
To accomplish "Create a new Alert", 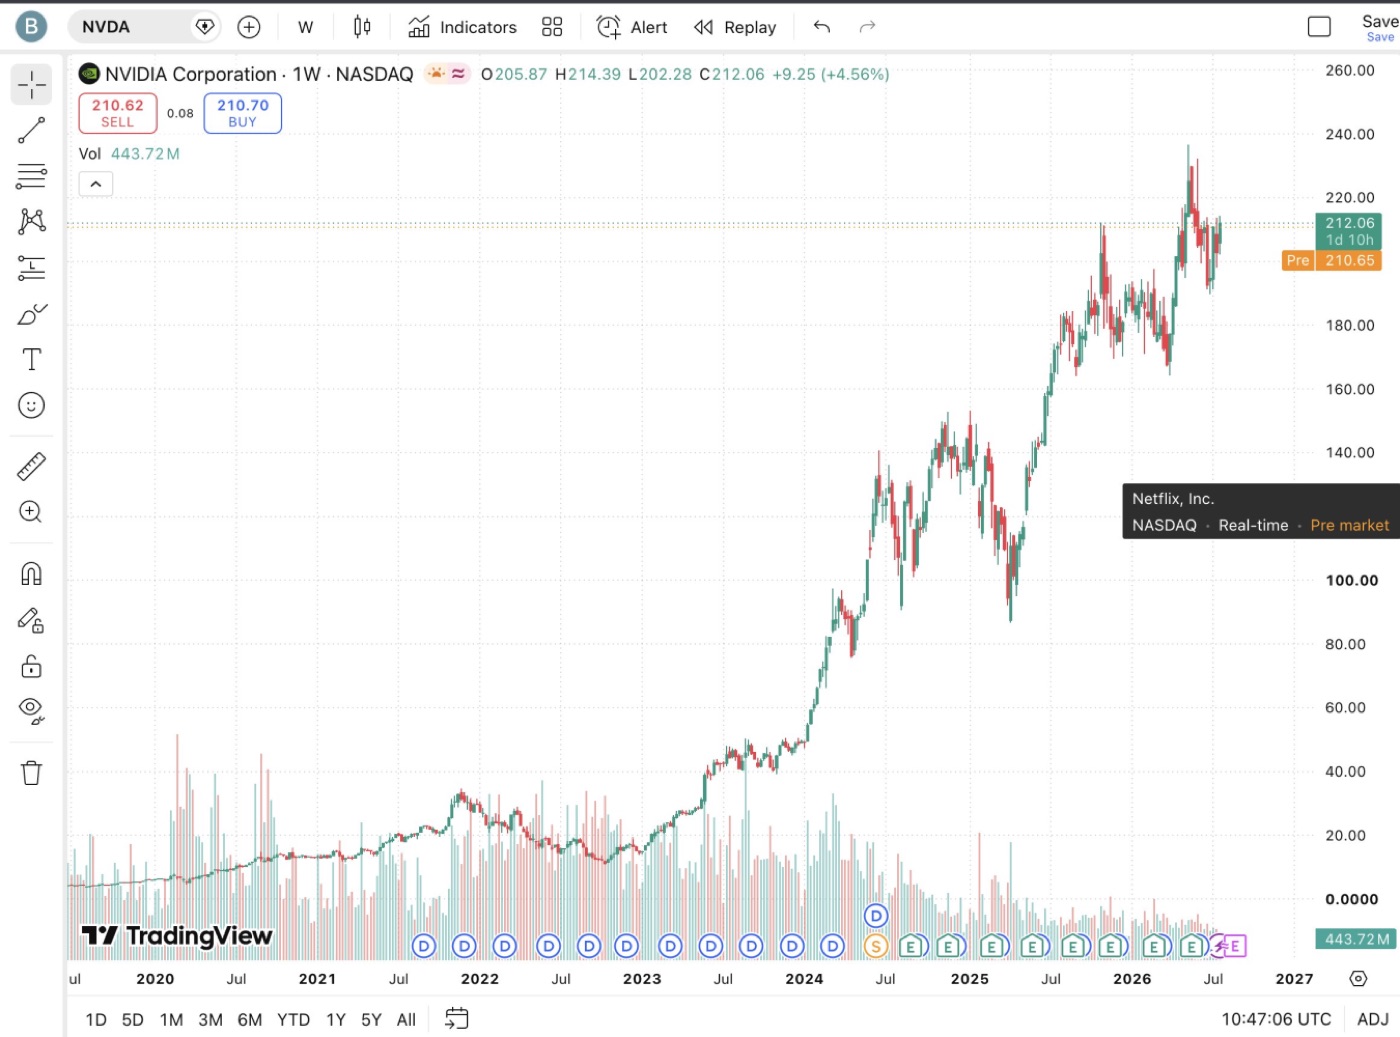I will point(632,27).
